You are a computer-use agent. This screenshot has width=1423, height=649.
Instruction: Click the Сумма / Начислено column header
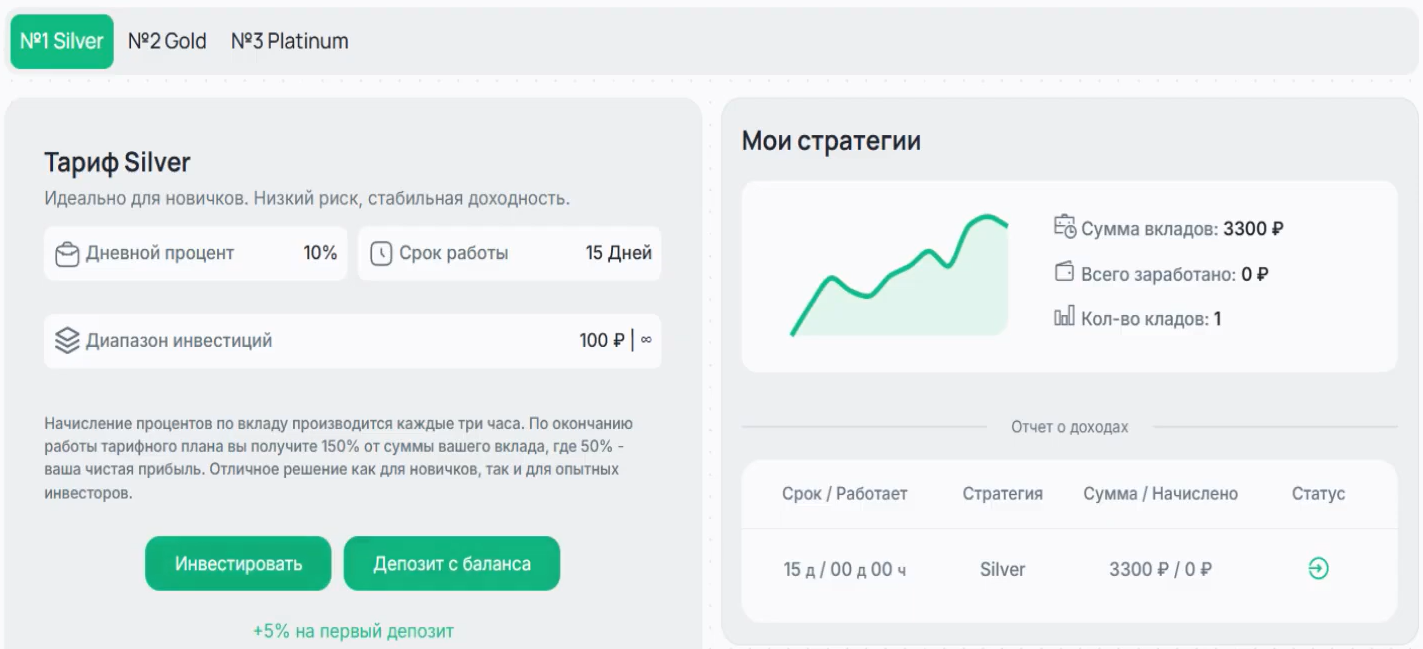(1160, 494)
